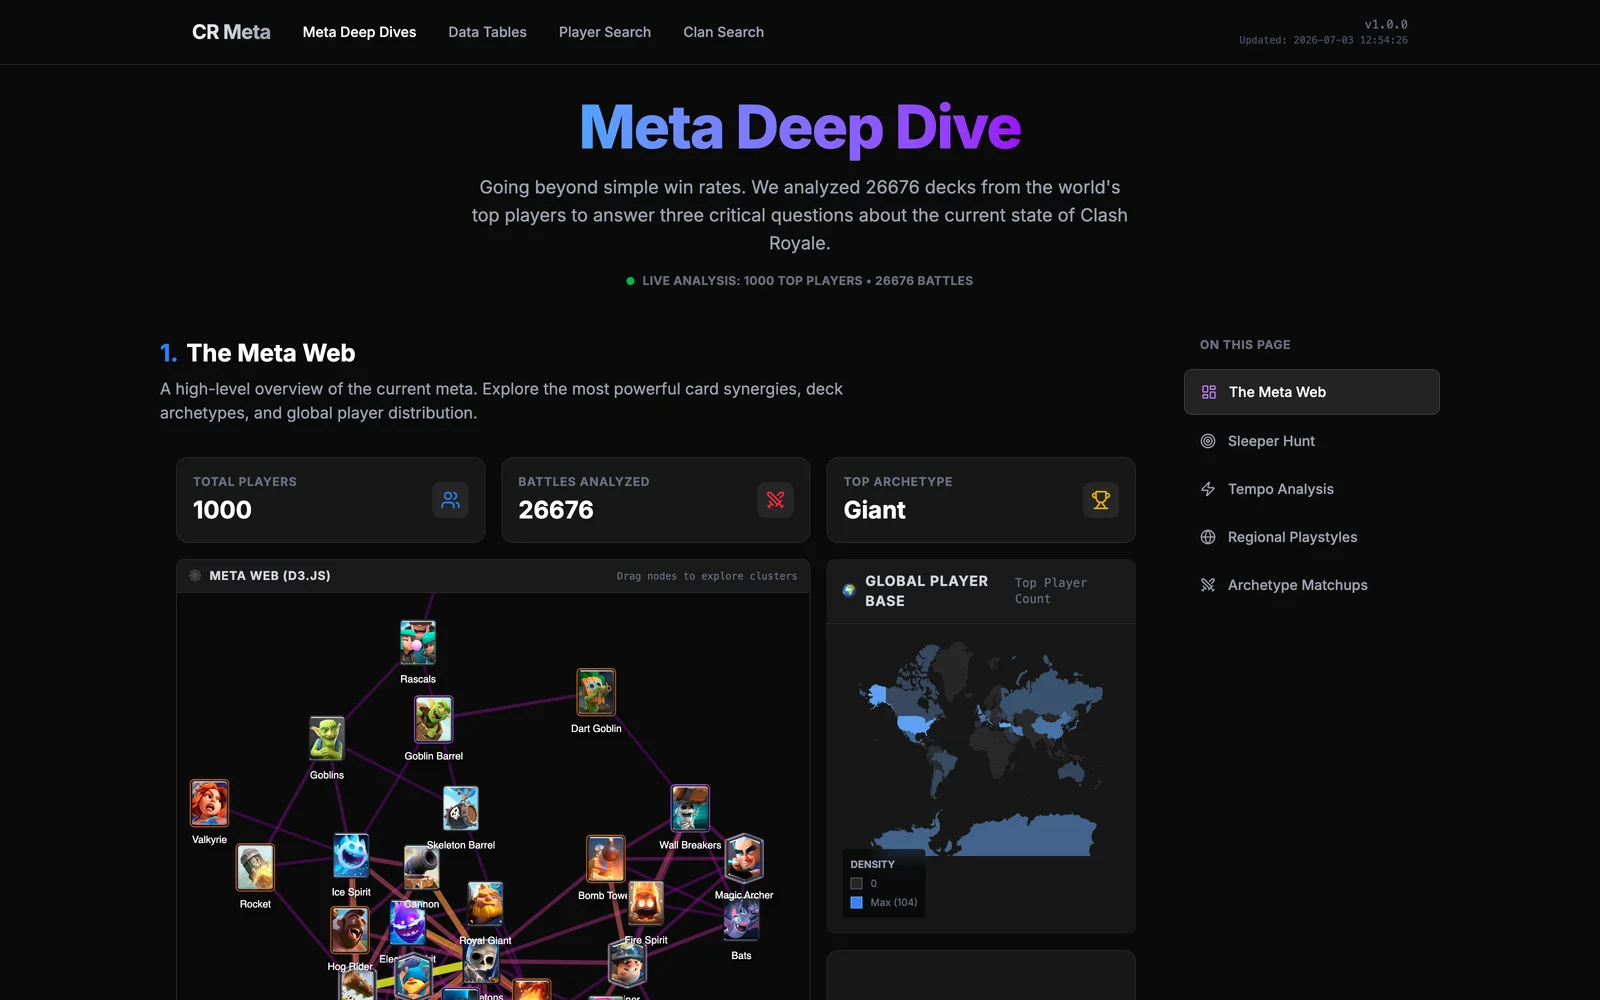Click the Magic Archer card node
The height and width of the screenshot is (1000, 1600).
744,858
